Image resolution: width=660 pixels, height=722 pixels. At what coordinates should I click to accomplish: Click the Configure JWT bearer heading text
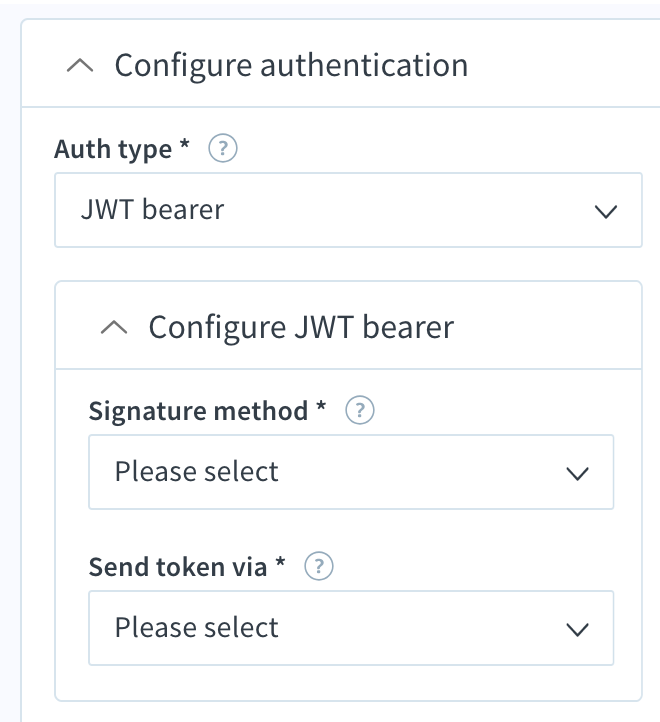coord(301,328)
